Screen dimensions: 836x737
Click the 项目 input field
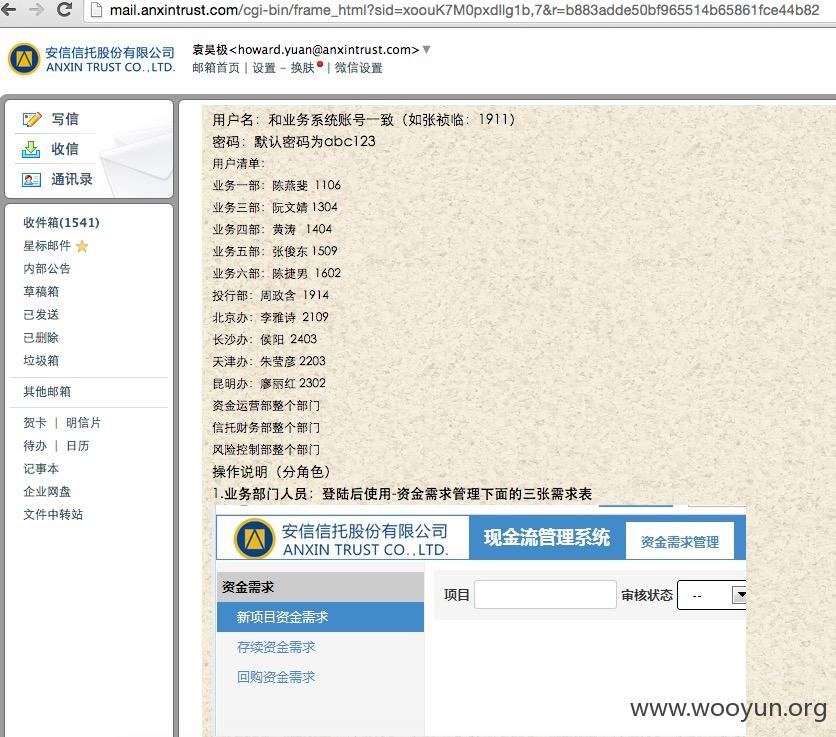click(x=545, y=594)
